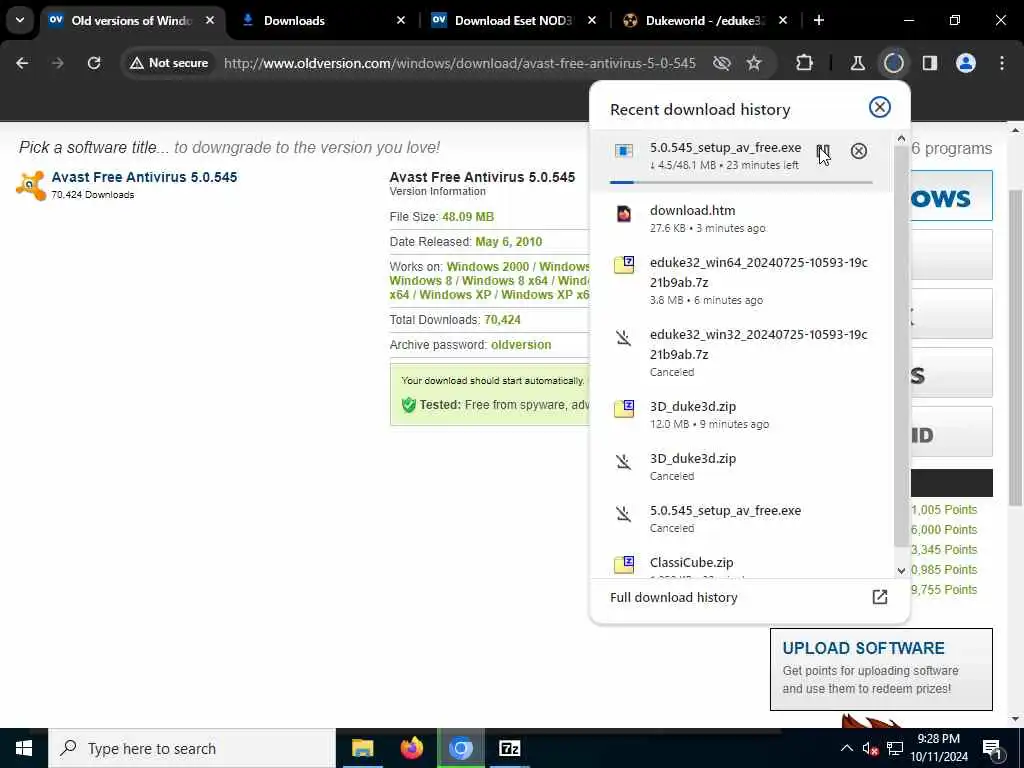Open Windows Start menu
Viewport: 1024px width, 768px height.
[x=24, y=748]
